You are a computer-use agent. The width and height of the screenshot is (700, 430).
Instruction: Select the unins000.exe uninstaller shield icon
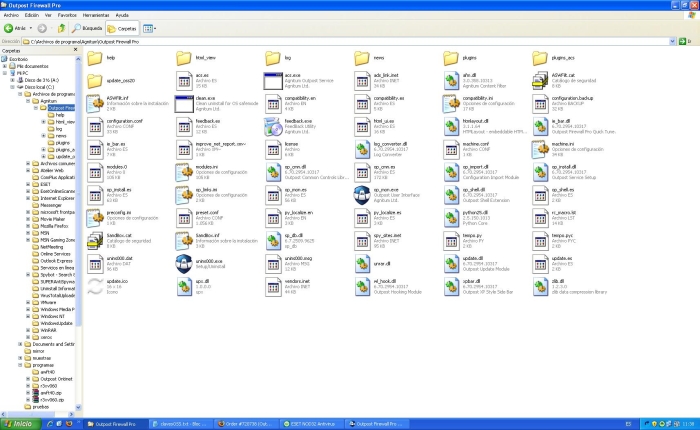(184, 264)
